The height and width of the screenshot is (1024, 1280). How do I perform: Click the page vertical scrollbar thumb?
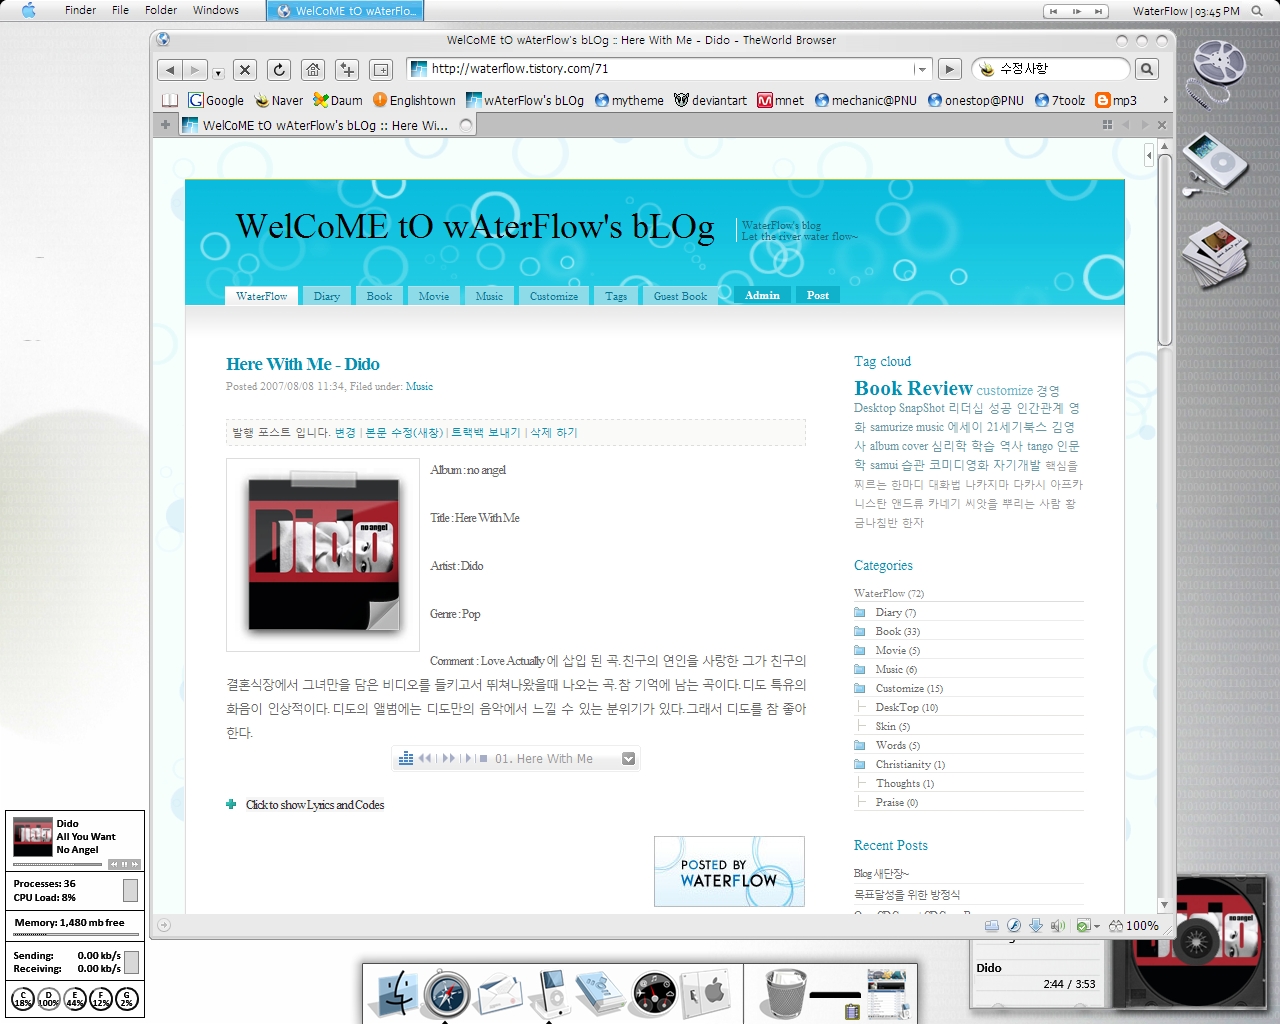(x=1164, y=250)
